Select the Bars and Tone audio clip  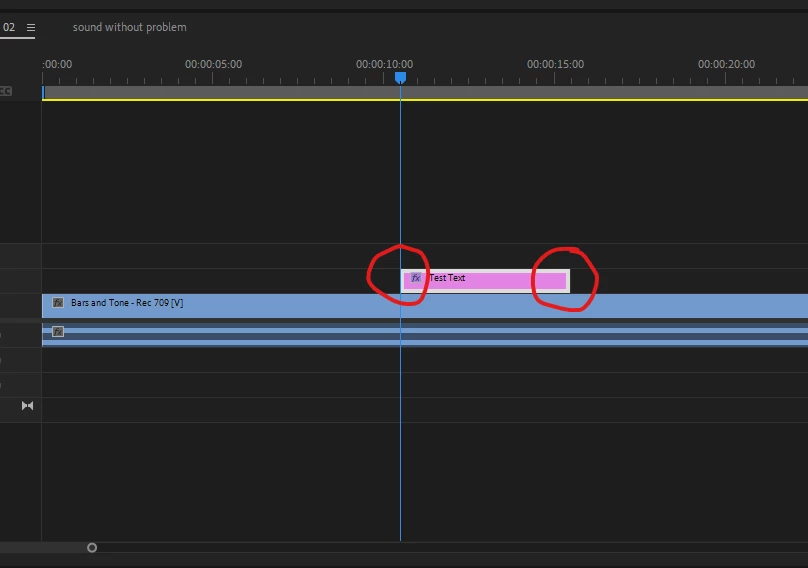point(425,335)
